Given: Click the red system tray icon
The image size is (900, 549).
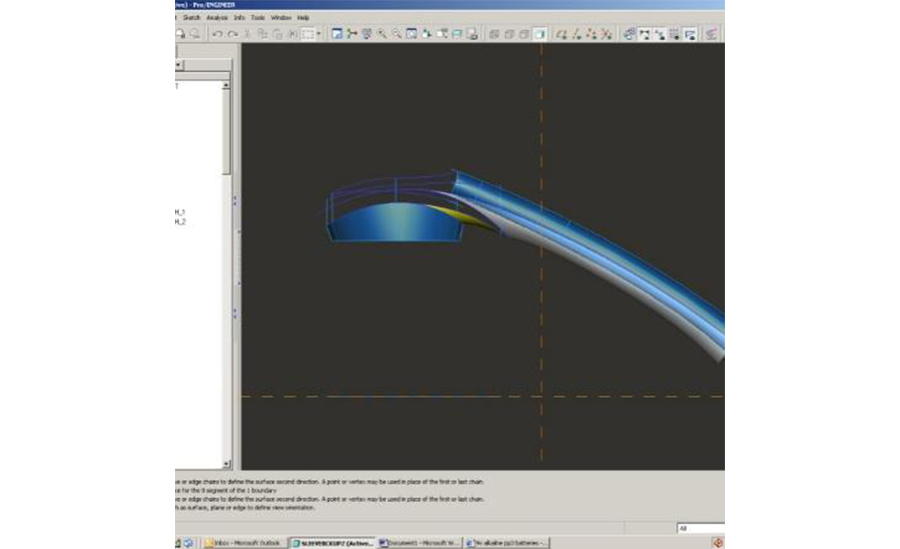Looking at the screenshot, I should coord(717,543).
